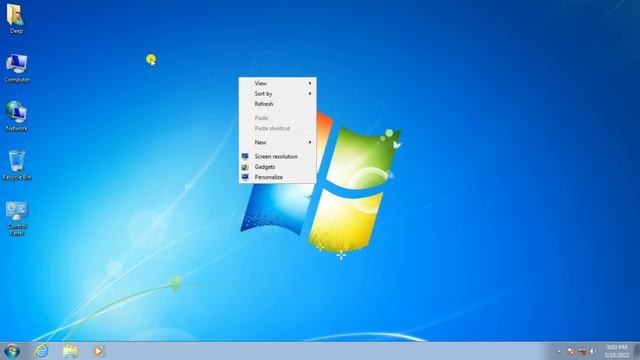Open Windows Explorer from the taskbar
This screenshot has width=640, height=360.
pos(70,351)
